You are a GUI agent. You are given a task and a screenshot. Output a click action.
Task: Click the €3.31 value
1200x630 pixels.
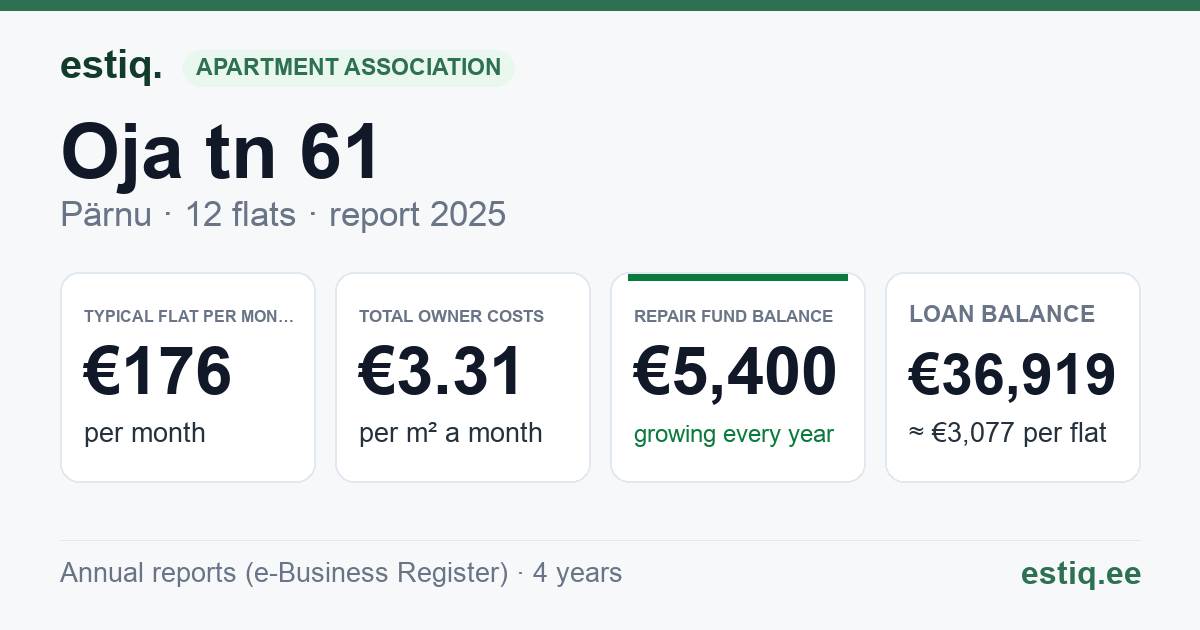click(441, 372)
